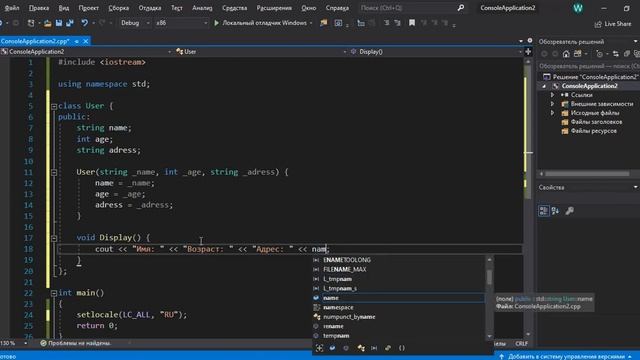The image size is (640, 360).
Task: Open the User class navigation dropdown
Action: [260, 52]
